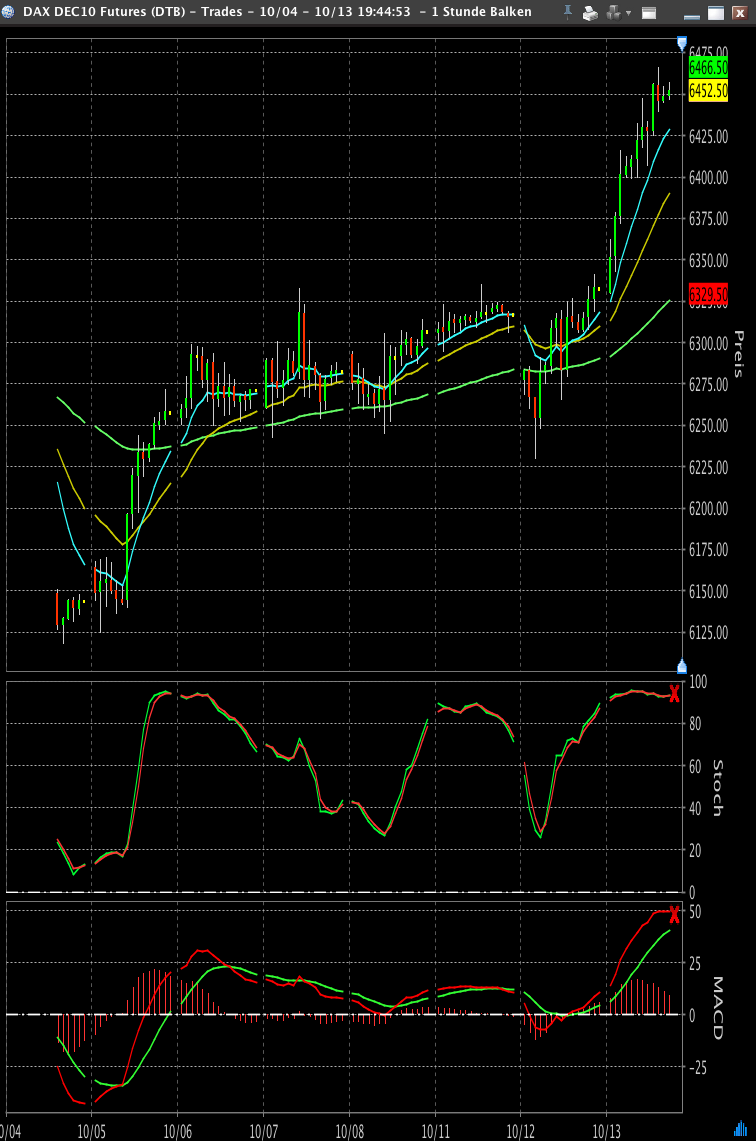Click the green 6466.50 price label
Screen dimensions: 756x1141
tap(708, 68)
